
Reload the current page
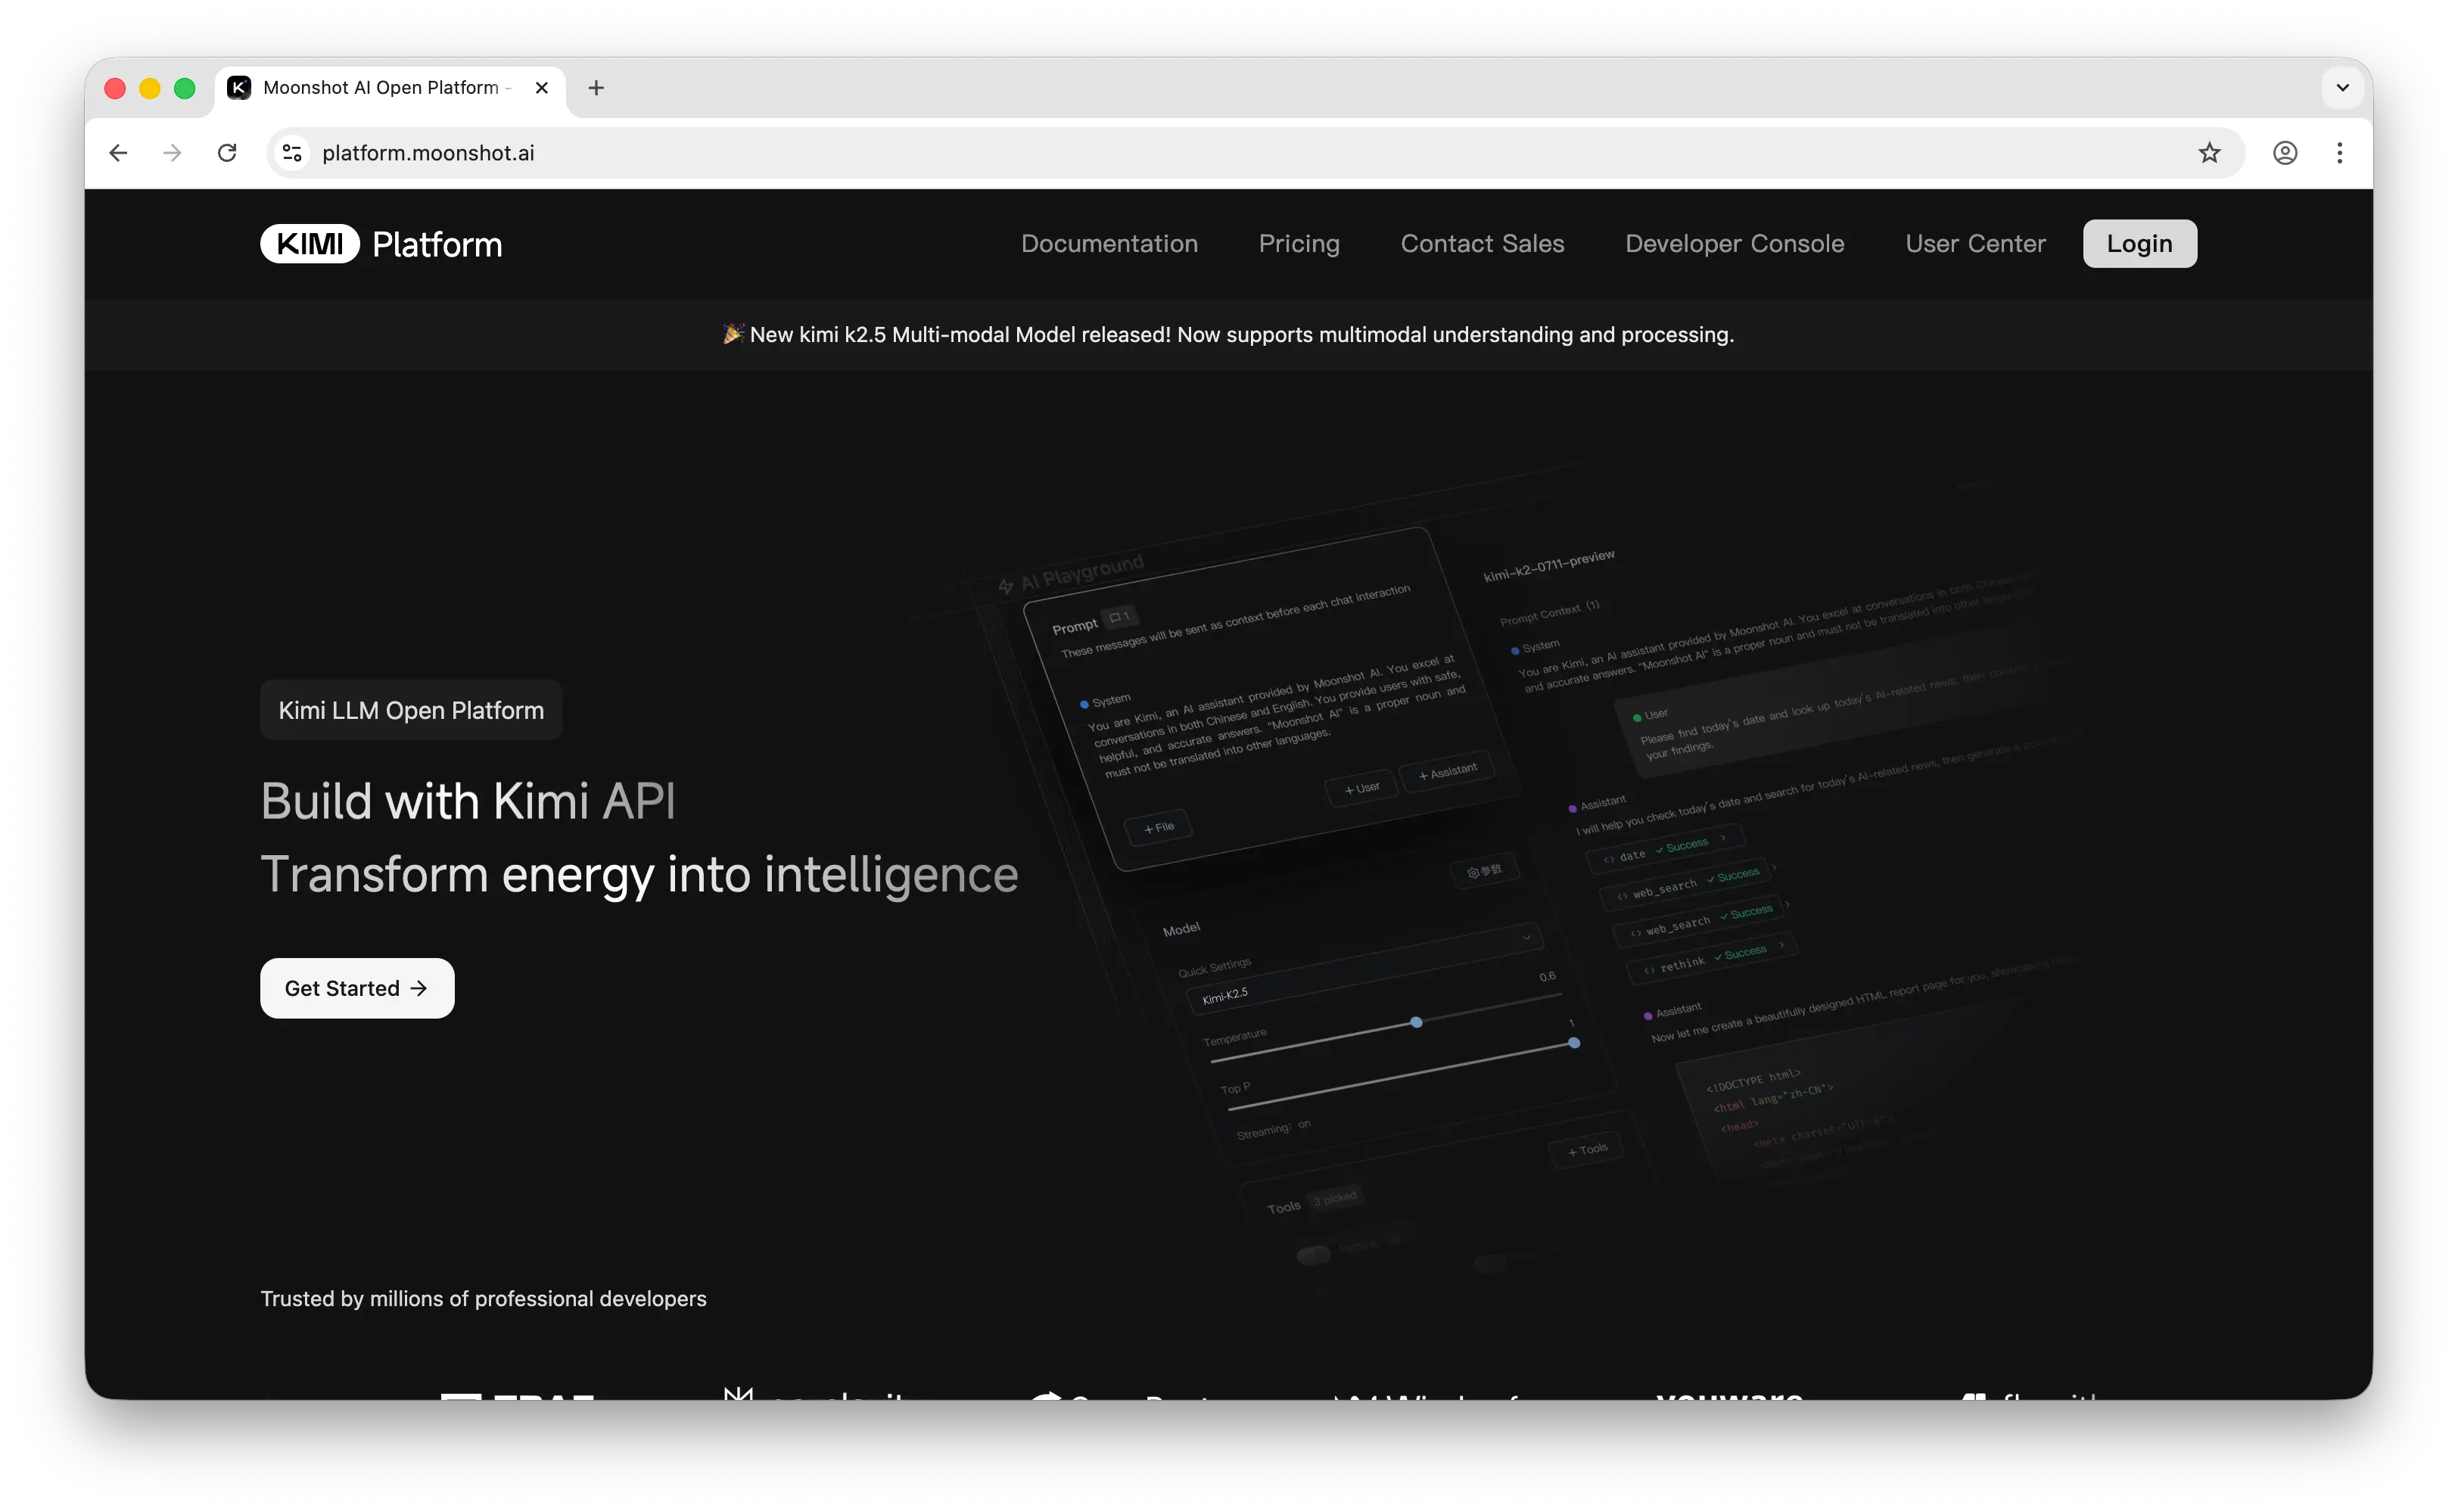pyautogui.click(x=227, y=153)
